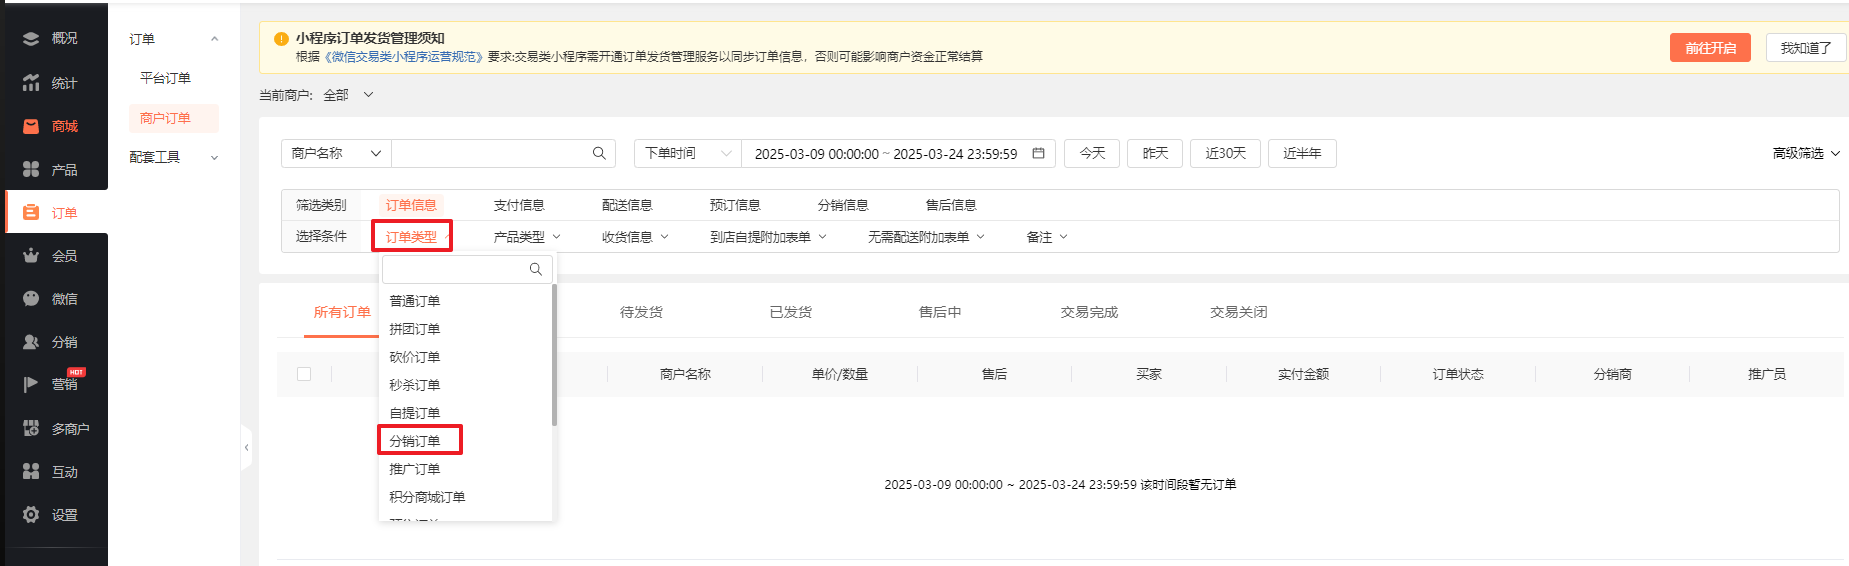Open the 备注 filter dropdown
This screenshot has height=566, width=1849.
tap(1047, 237)
